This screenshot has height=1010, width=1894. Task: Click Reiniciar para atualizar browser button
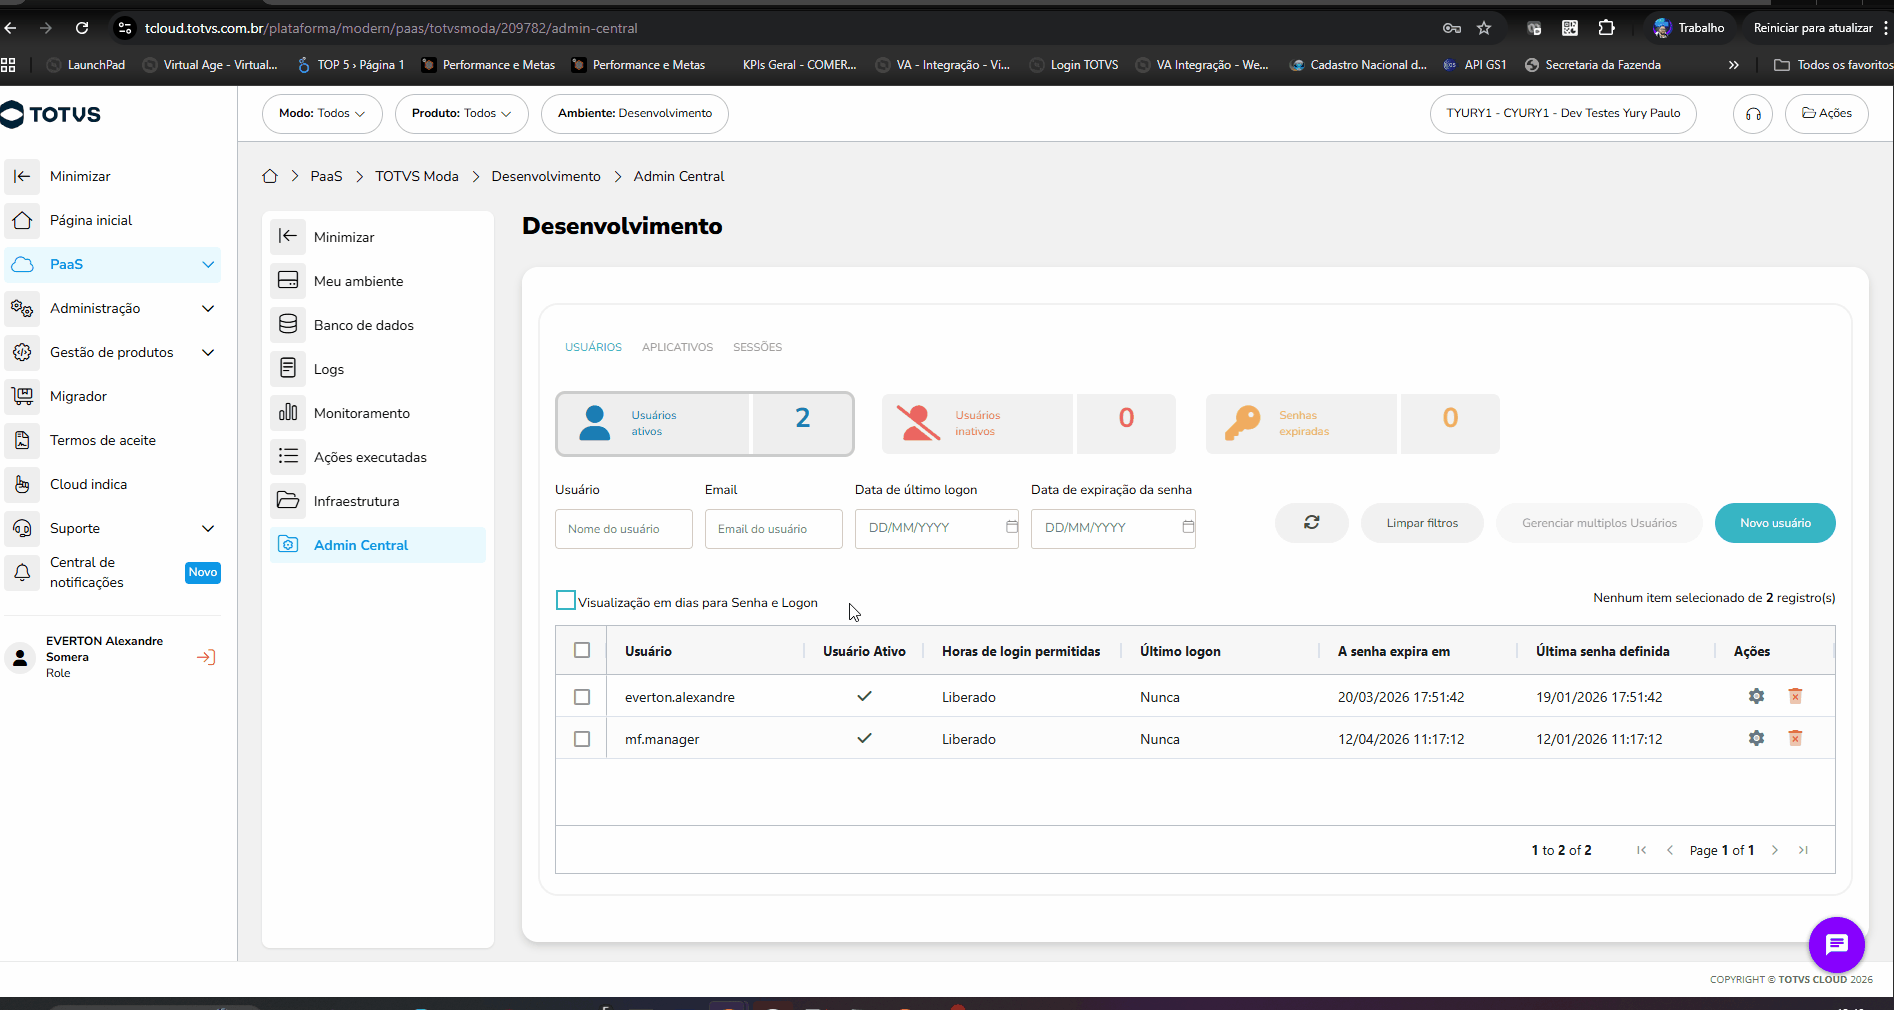tap(1813, 28)
